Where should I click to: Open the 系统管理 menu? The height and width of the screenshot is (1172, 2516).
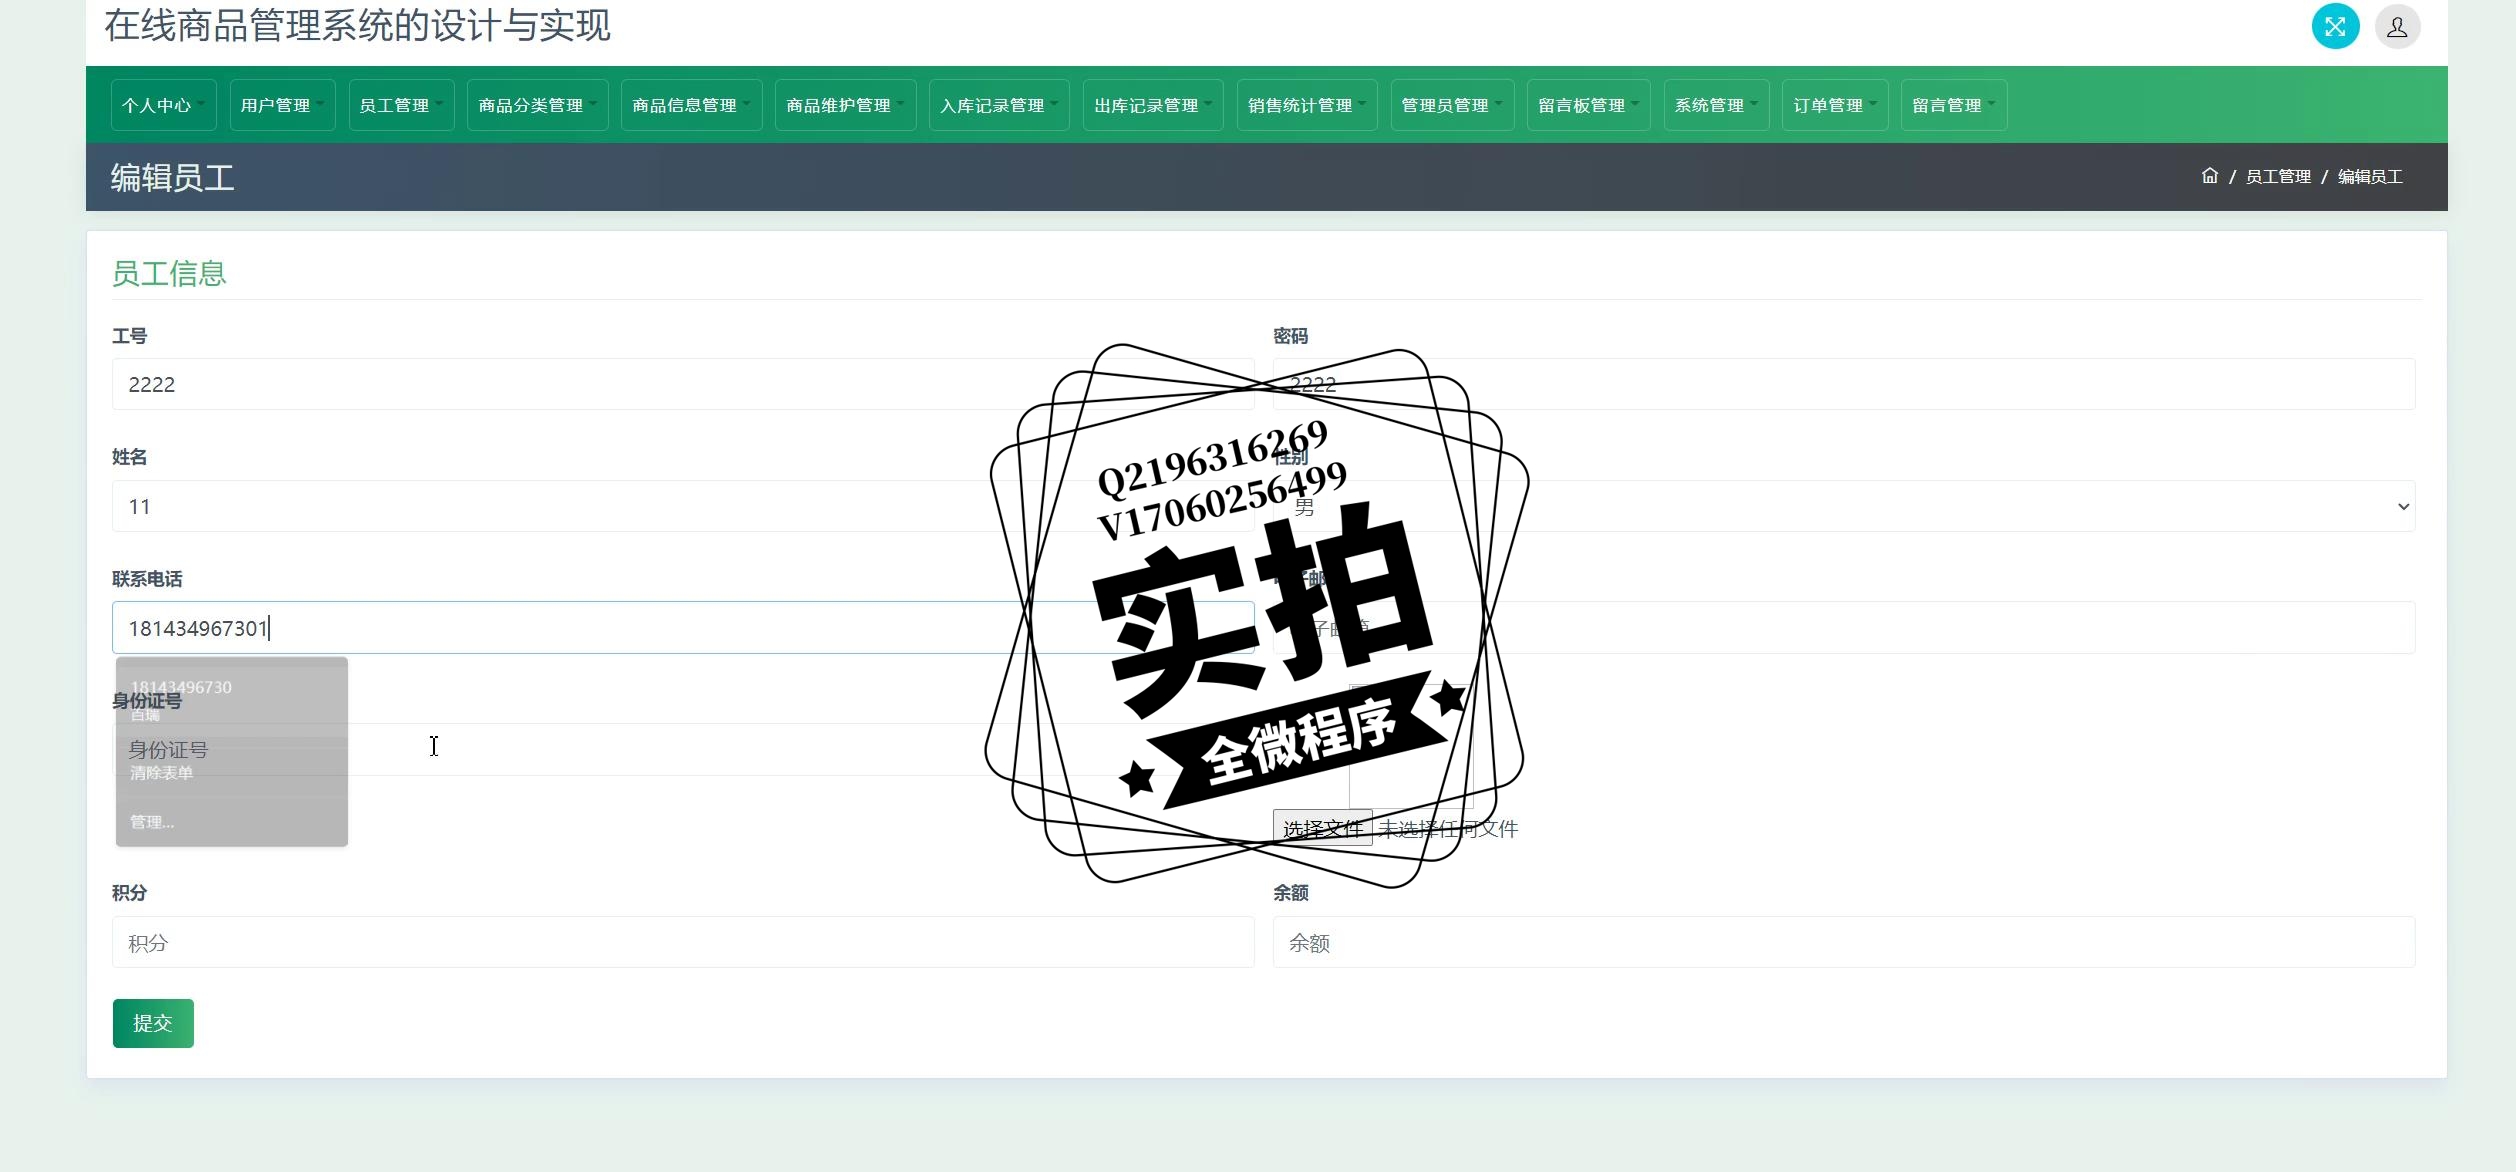tap(1716, 105)
